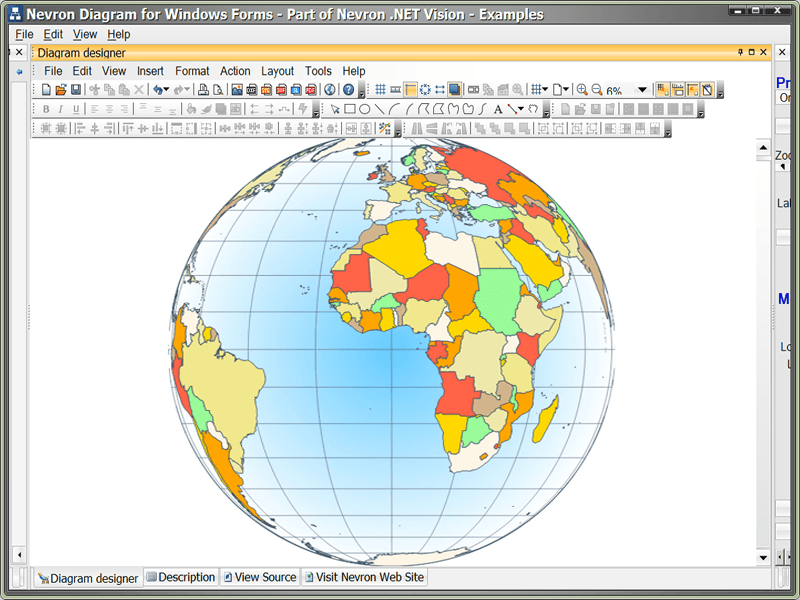
Task: Open the Format menu in Diagram designer
Action: pyautogui.click(x=192, y=71)
